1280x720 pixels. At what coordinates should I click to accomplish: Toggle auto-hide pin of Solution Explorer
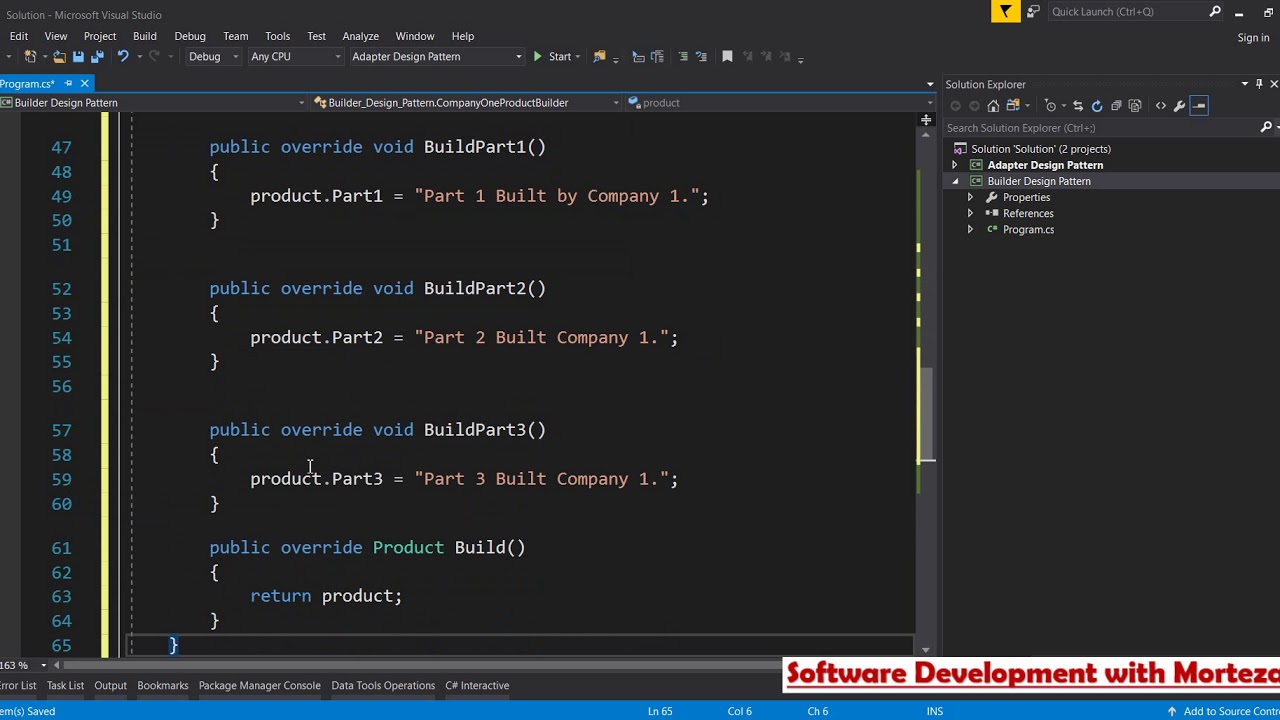1259,84
